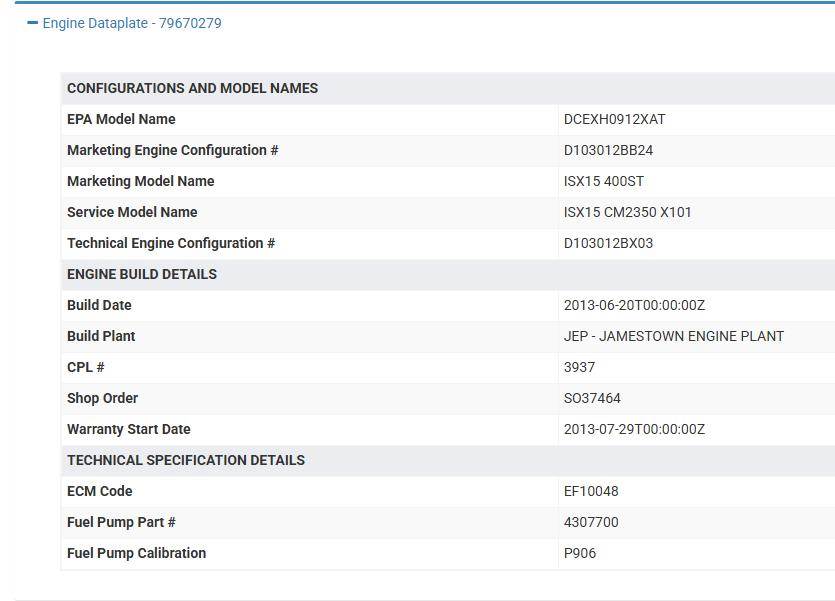The image size is (835, 601).
Task: Click the Fuel Pump Calibration row label
Action: pos(136,553)
